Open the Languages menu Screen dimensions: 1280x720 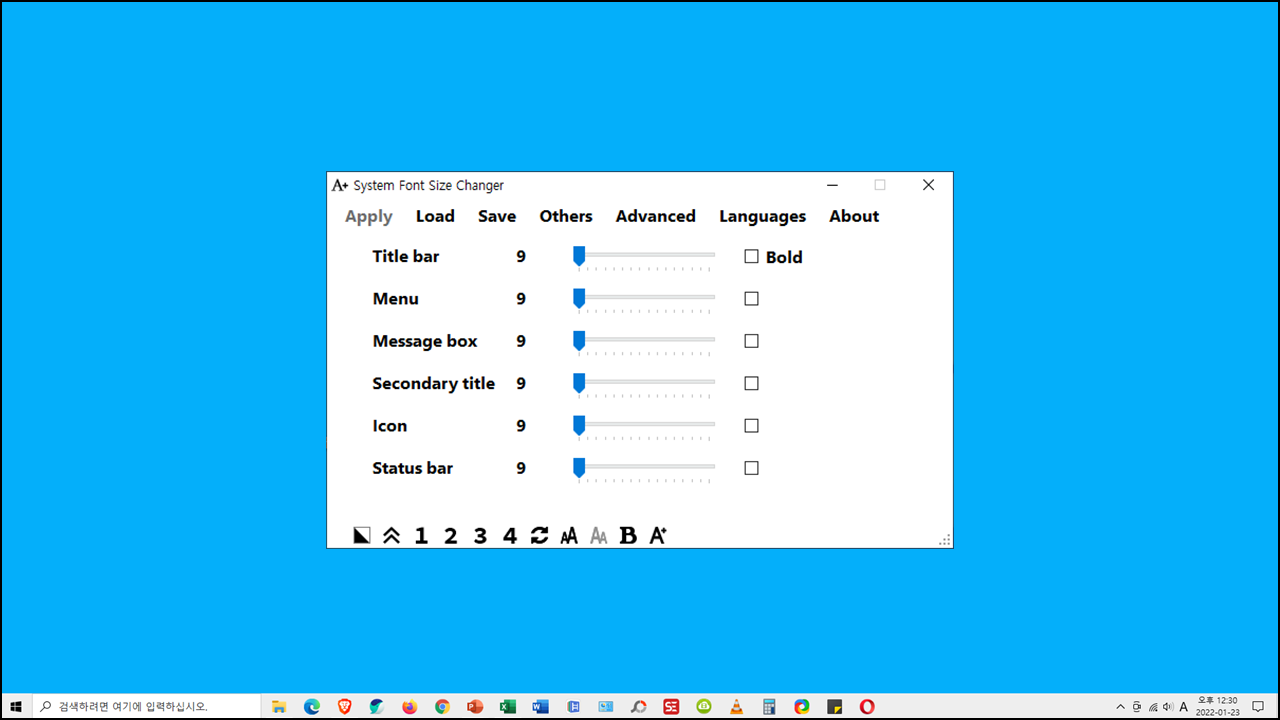pos(762,217)
